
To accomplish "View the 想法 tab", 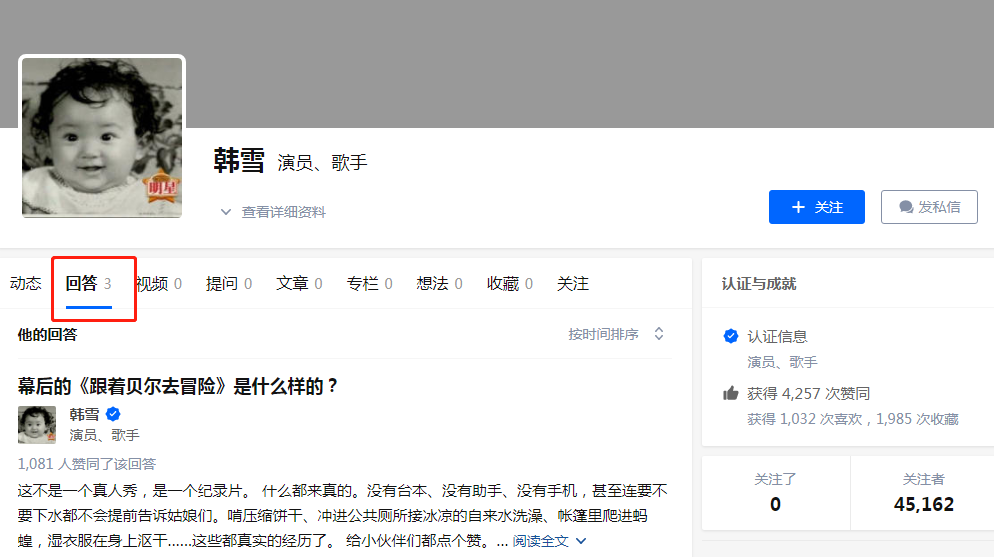I will pyautogui.click(x=439, y=284).
